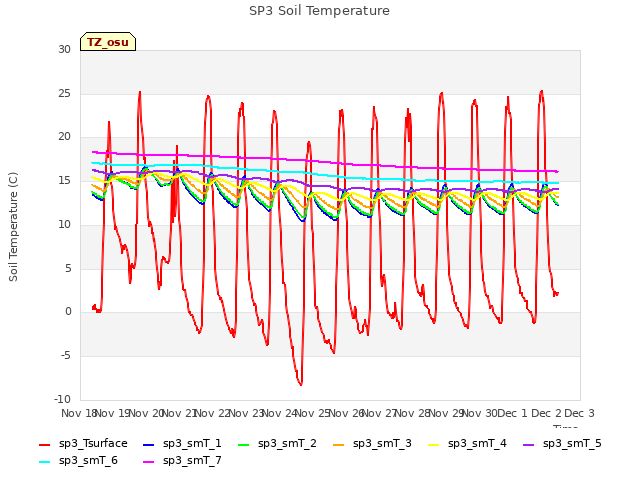Toggle the sp3_smT_5 legend label
Image resolution: width=640 pixels, height=480 pixels.
(x=572, y=444)
